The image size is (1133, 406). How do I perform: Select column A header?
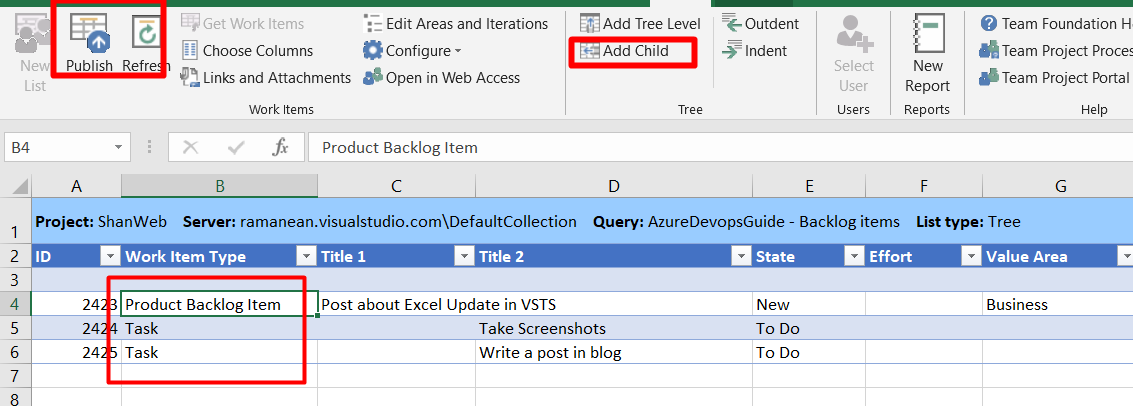77,186
